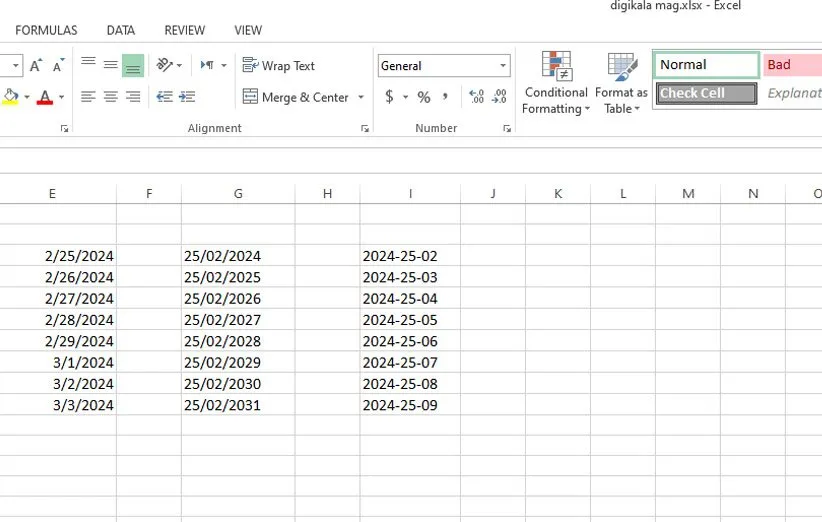The width and height of the screenshot is (822, 522).
Task: Click the Decrease Font Size icon
Action: pos(59,66)
